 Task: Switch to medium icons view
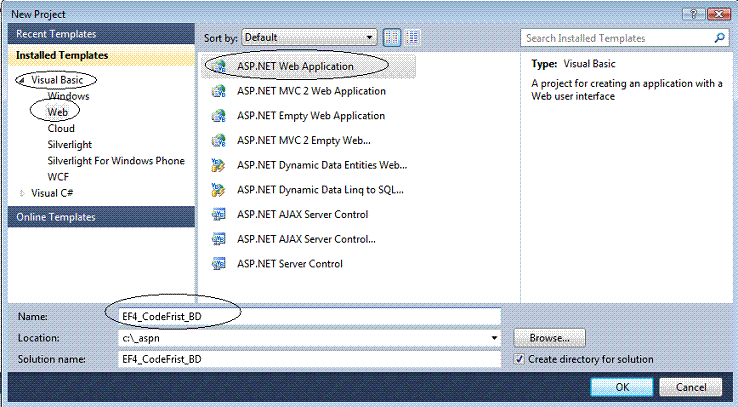392,37
